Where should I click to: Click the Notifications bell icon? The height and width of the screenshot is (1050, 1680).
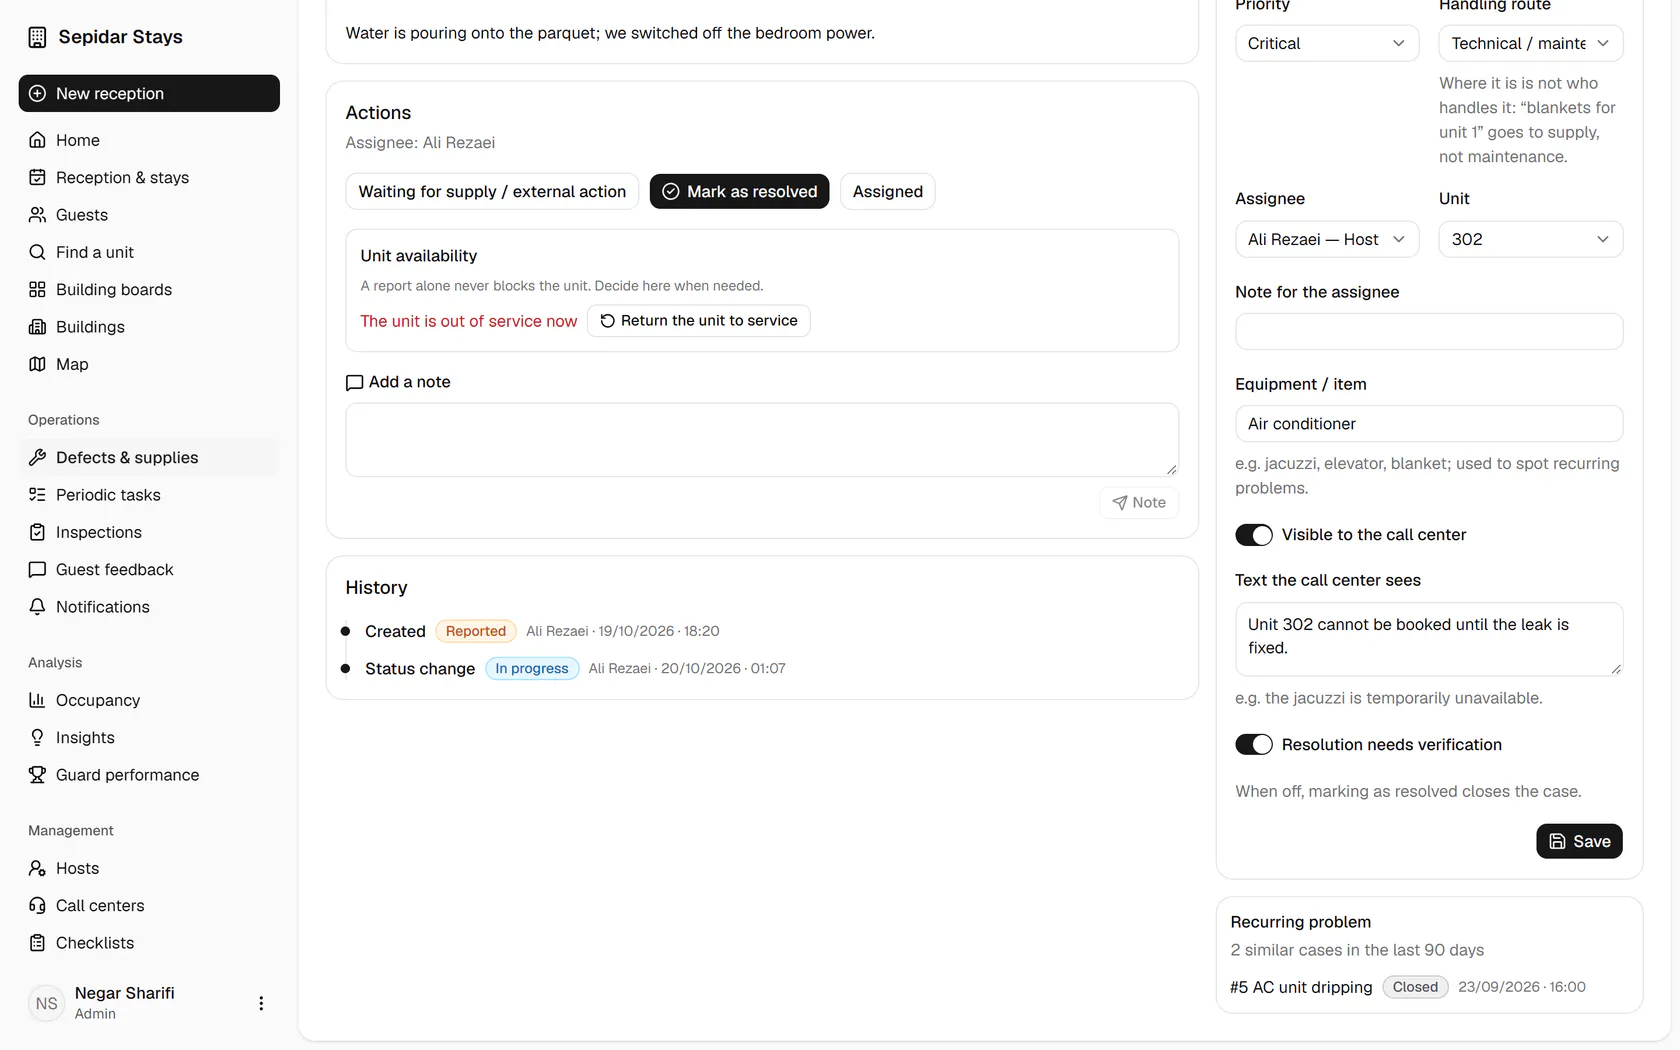pyautogui.click(x=37, y=607)
